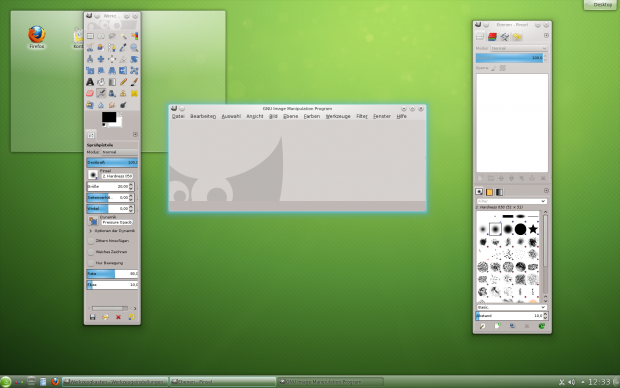Select the Pencil tool
This screenshot has width=620, height=388.
click(x=123, y=82)
